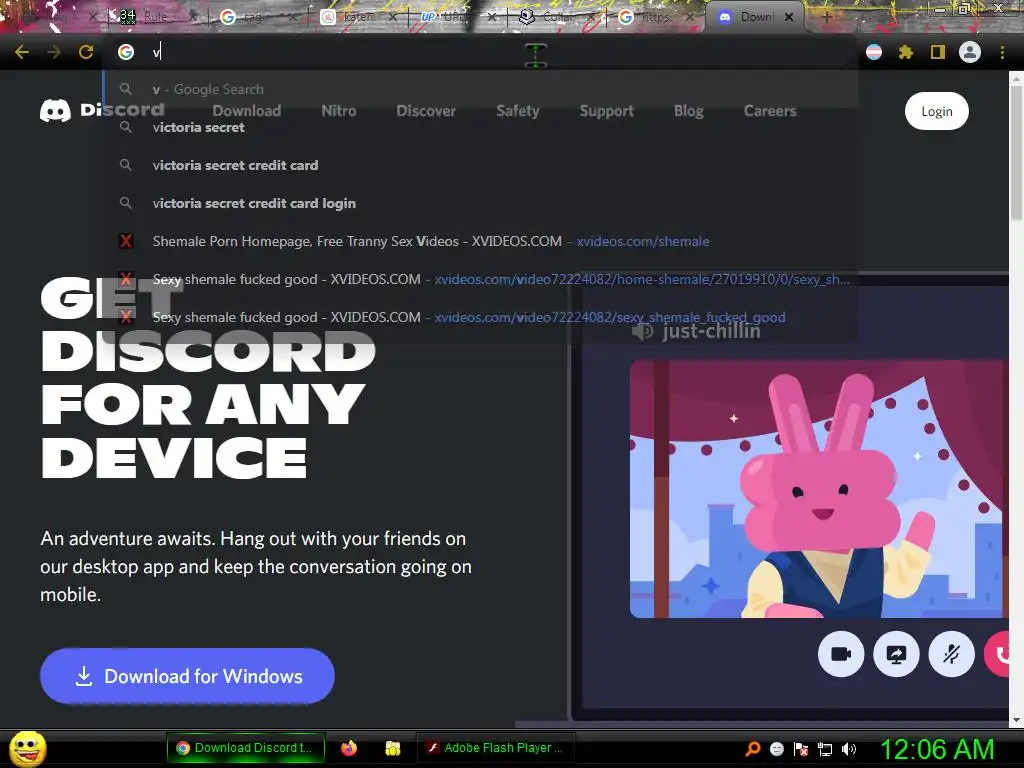The image size is (1024, 768).
Task: Click the Google icon in the address bar
Action: click(x=126, y=52)
